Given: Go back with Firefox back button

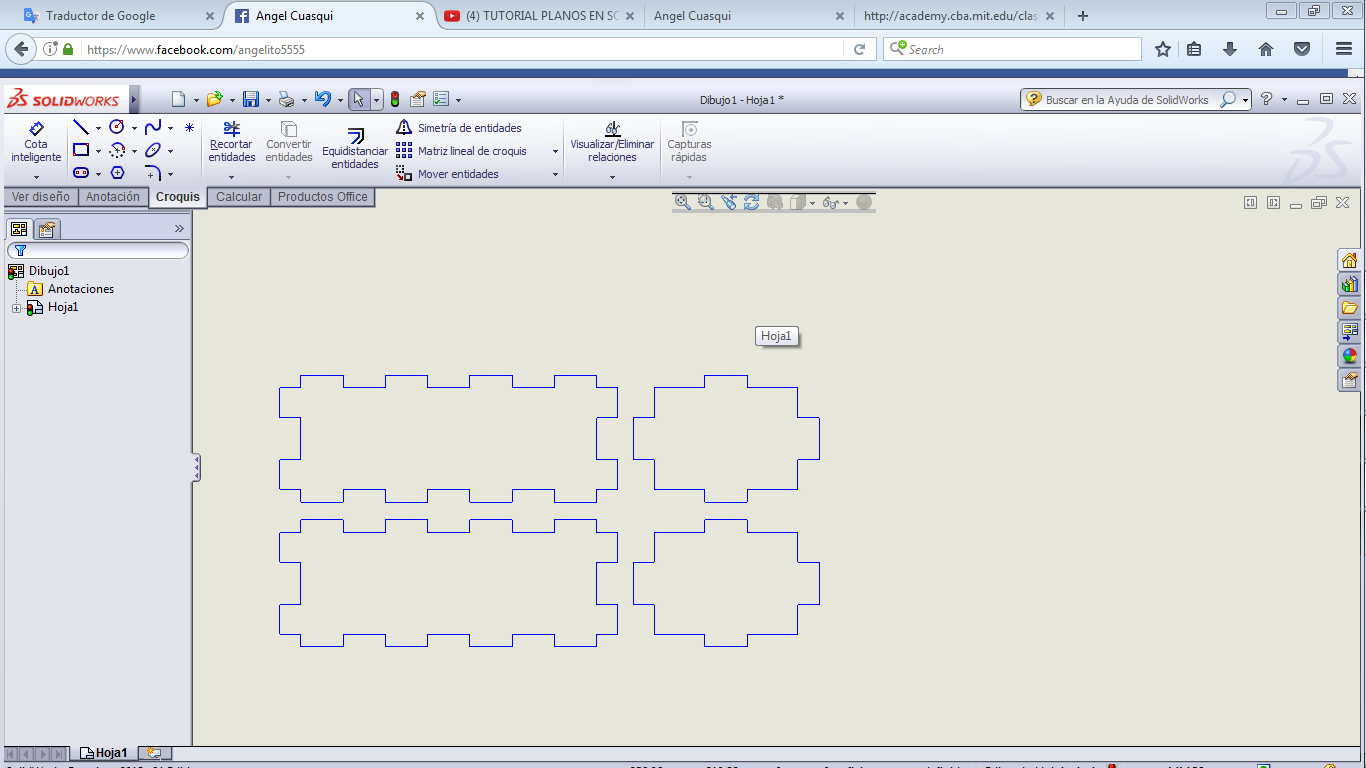Looking at the screenshot, I should (21, 49).
